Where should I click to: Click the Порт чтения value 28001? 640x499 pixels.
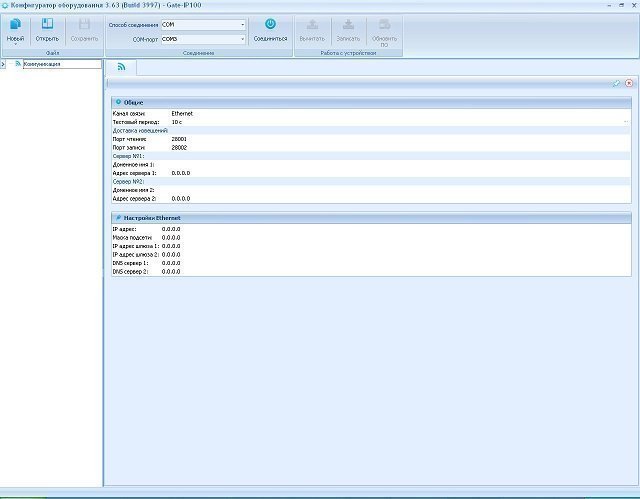click(x=179, y=139)
